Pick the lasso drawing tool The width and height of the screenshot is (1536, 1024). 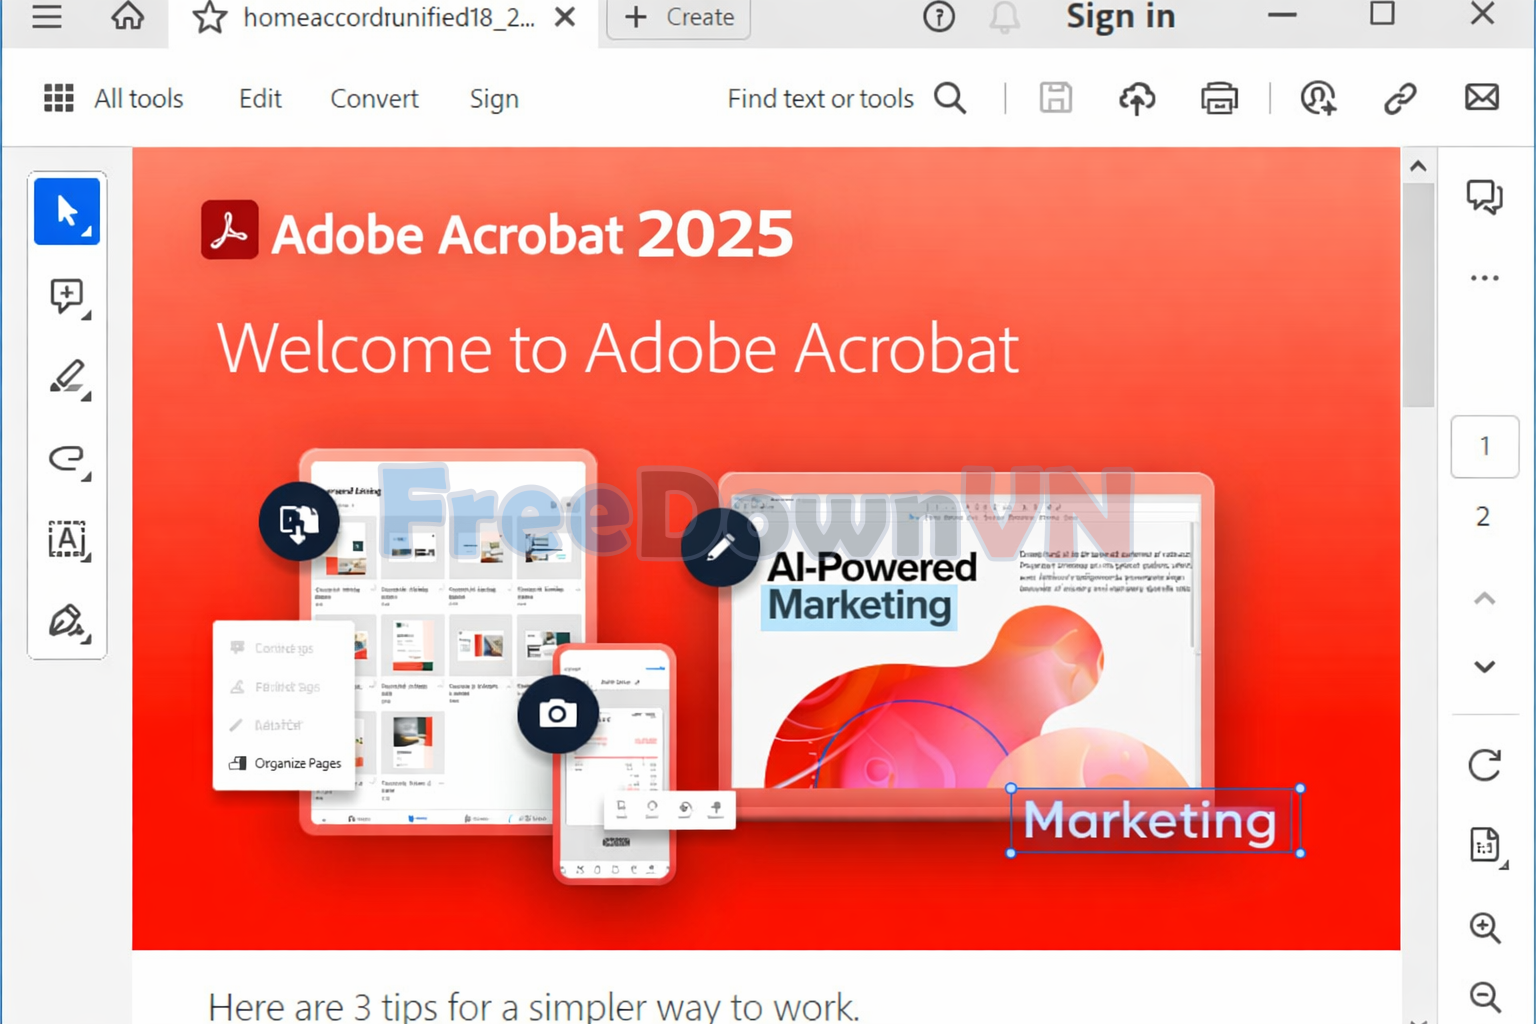(x=67, y=459)
